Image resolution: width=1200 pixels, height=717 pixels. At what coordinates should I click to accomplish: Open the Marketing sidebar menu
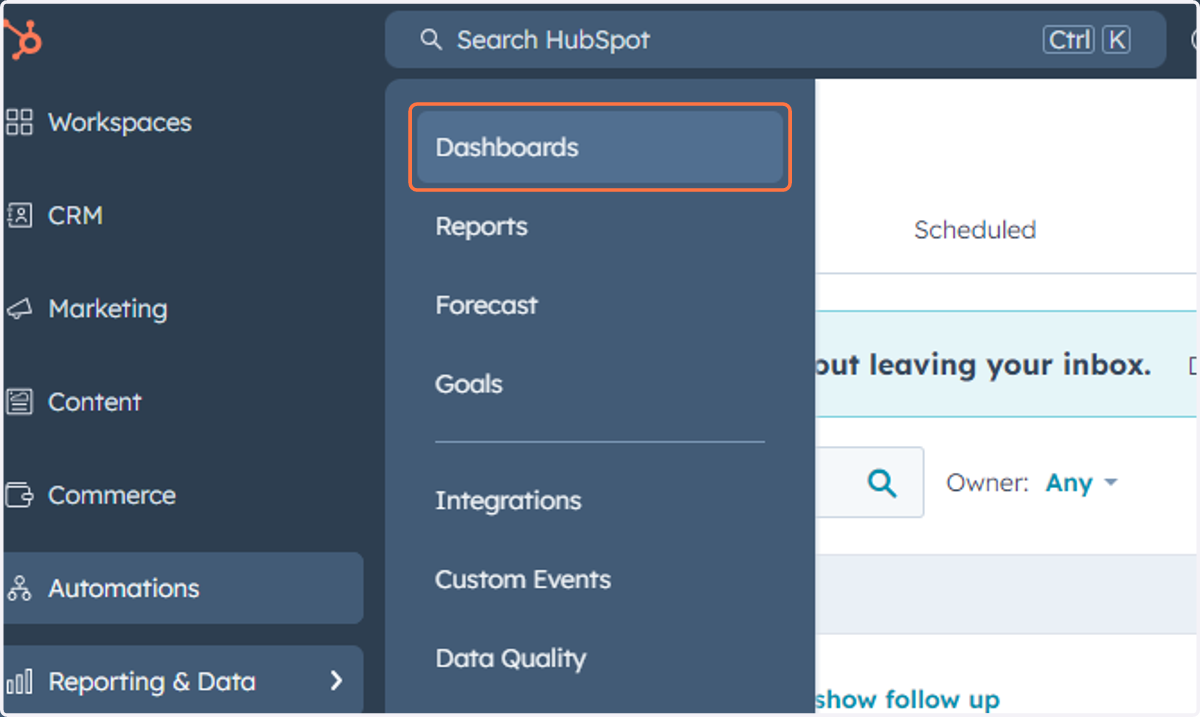pos(108,309)
